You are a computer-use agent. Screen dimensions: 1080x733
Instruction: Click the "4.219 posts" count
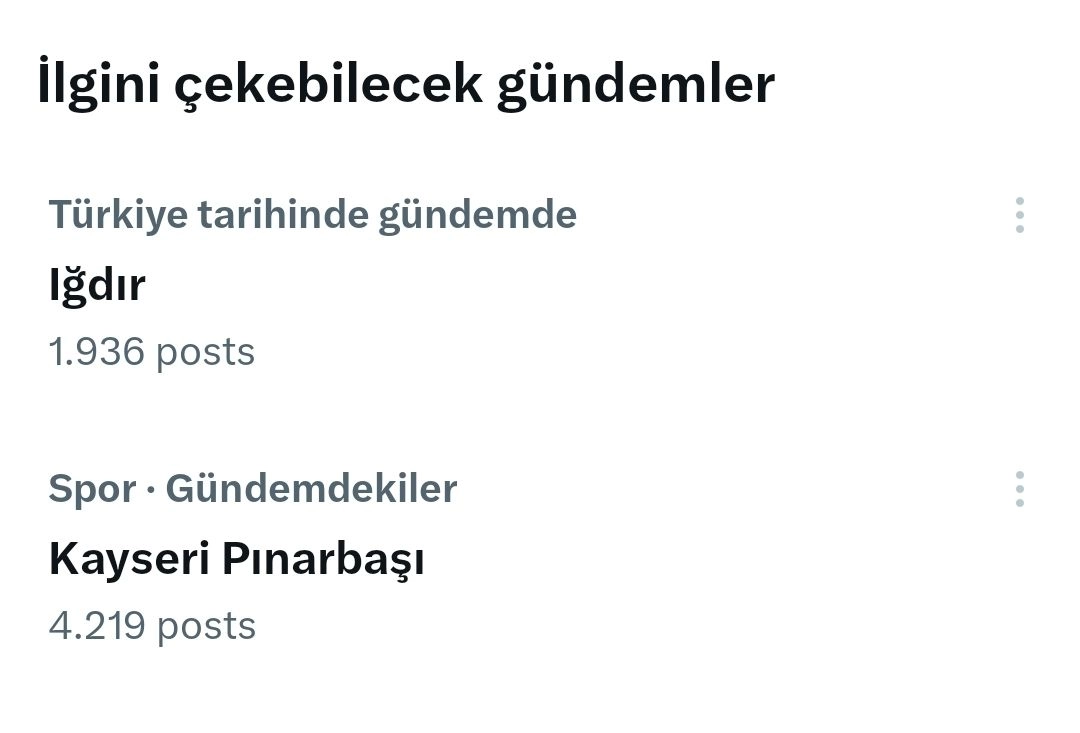[152, 626]
